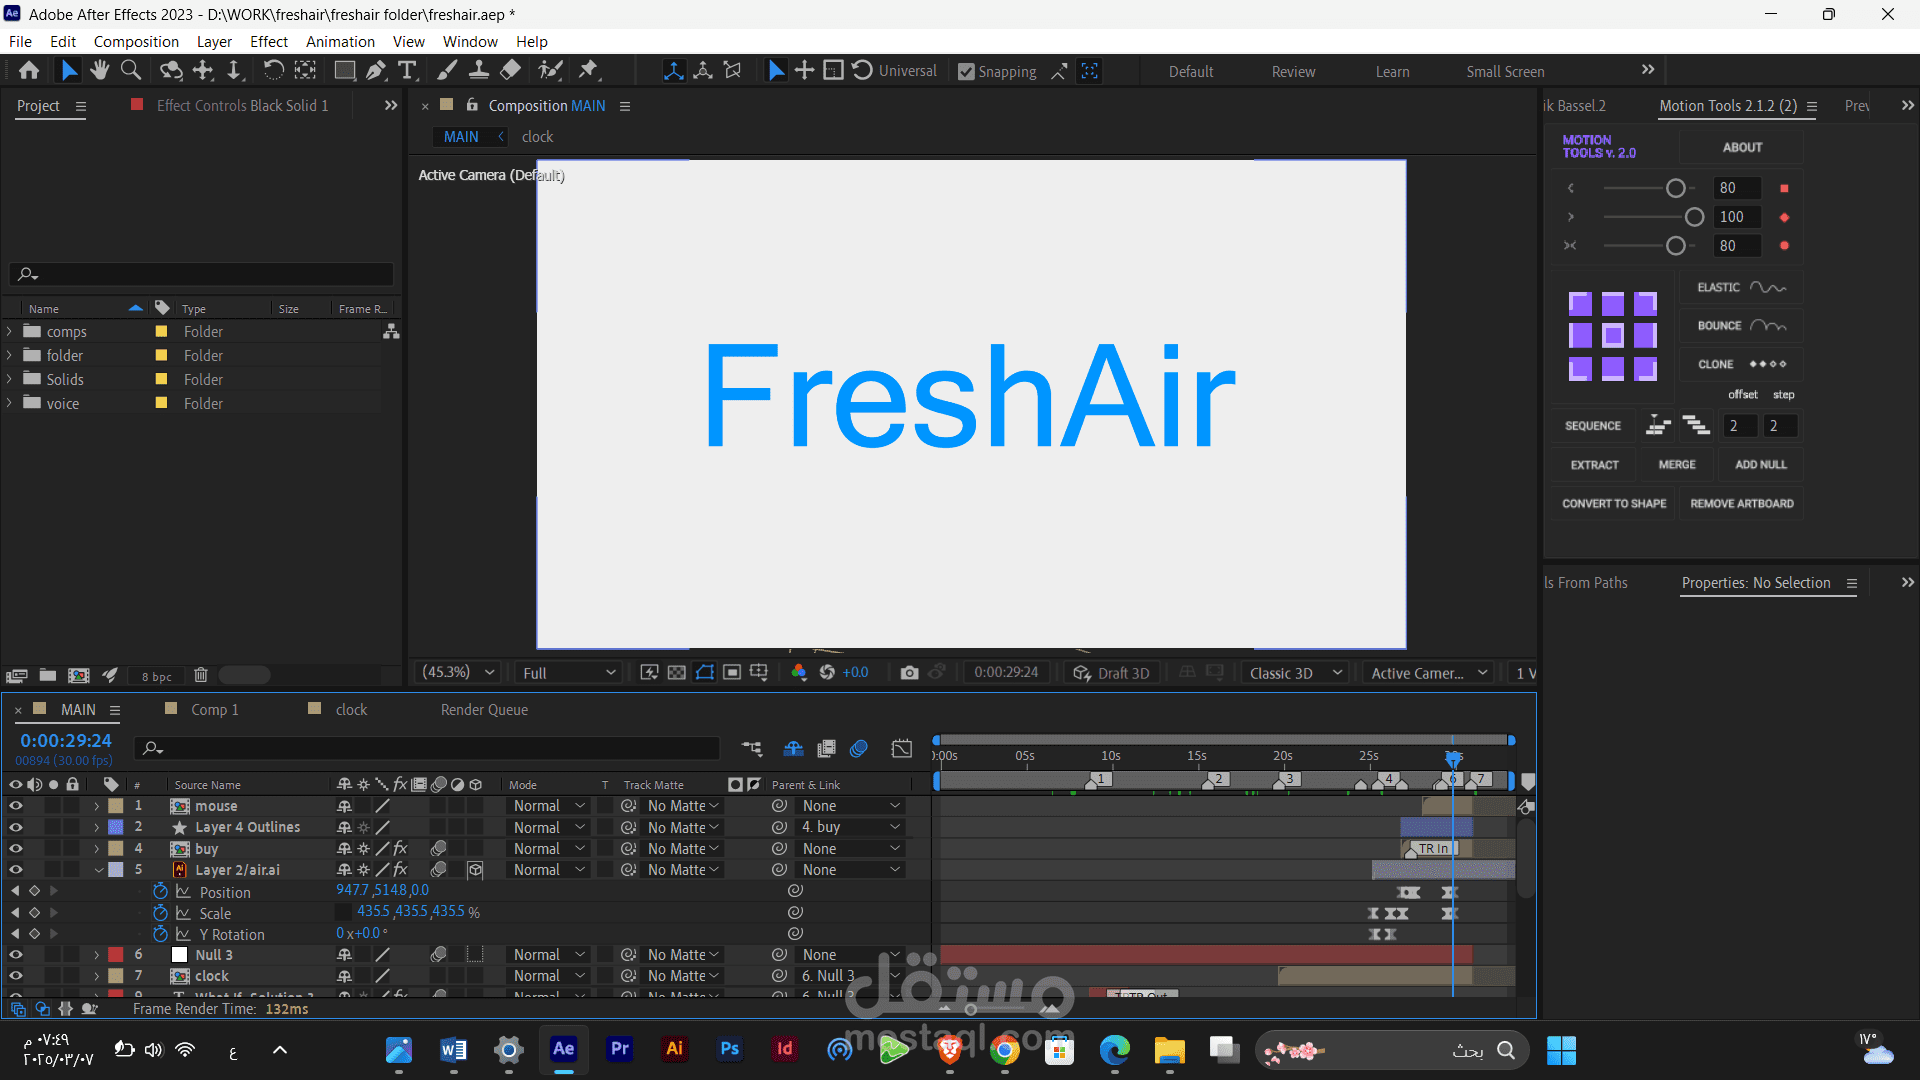Open the Classic 3D renderer dropdown
This screenshot has width=1920, height=1080.
point(1295,673)
